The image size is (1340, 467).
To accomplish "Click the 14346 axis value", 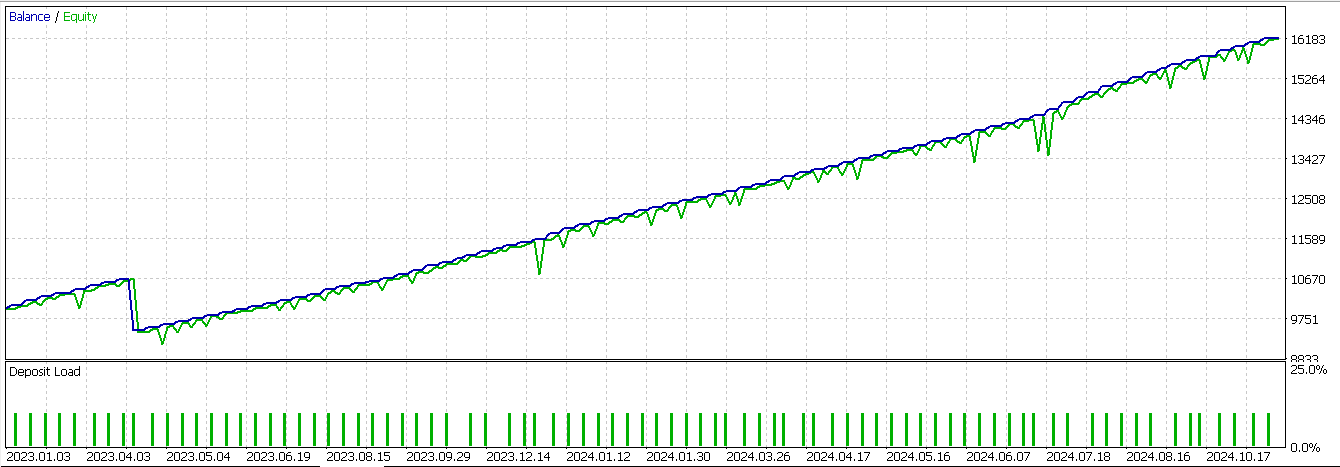I will [x=1306, y=120].
